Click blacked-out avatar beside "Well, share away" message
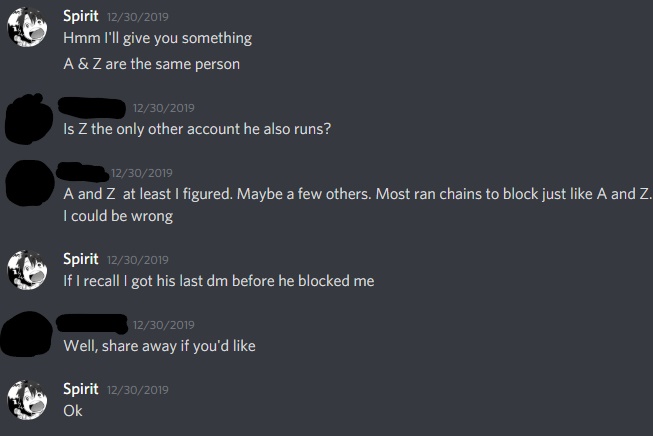 coord(27,334)
